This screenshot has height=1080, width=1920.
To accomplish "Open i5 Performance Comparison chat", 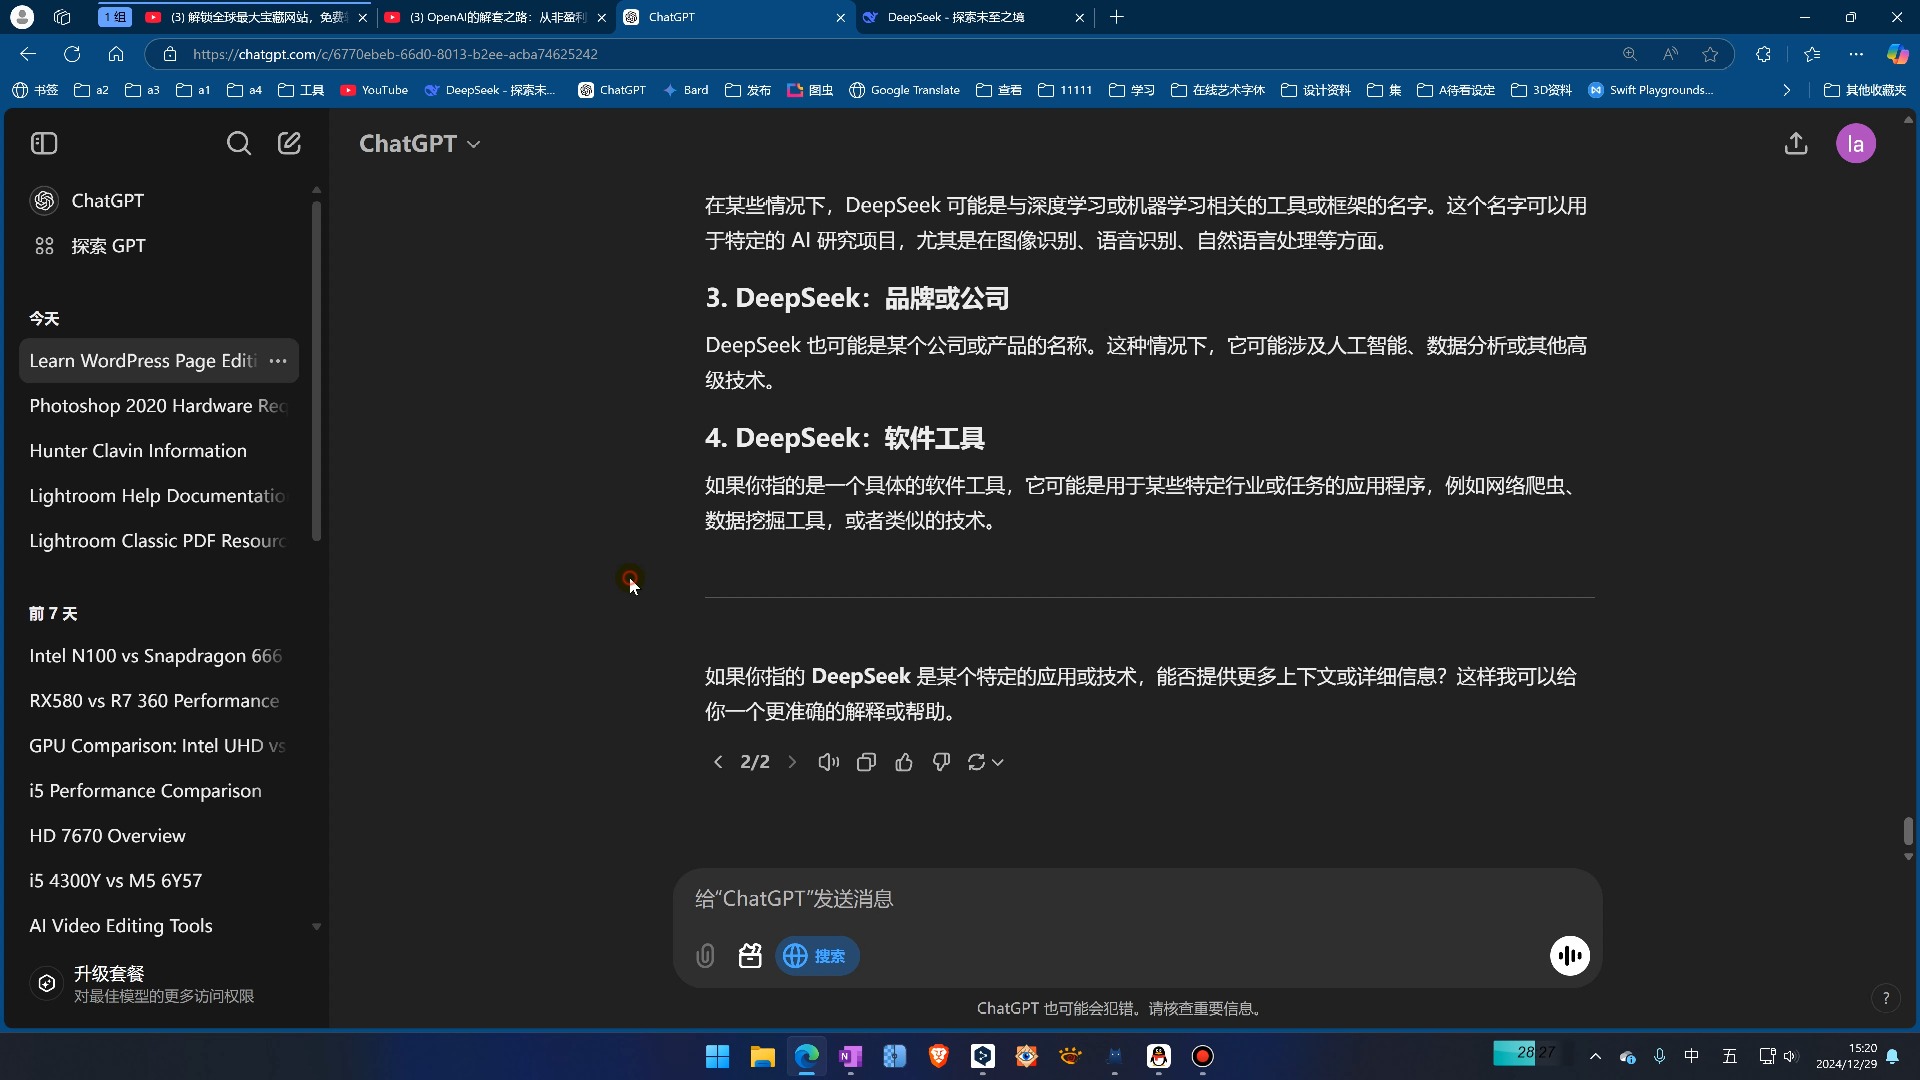I will 159,791.
